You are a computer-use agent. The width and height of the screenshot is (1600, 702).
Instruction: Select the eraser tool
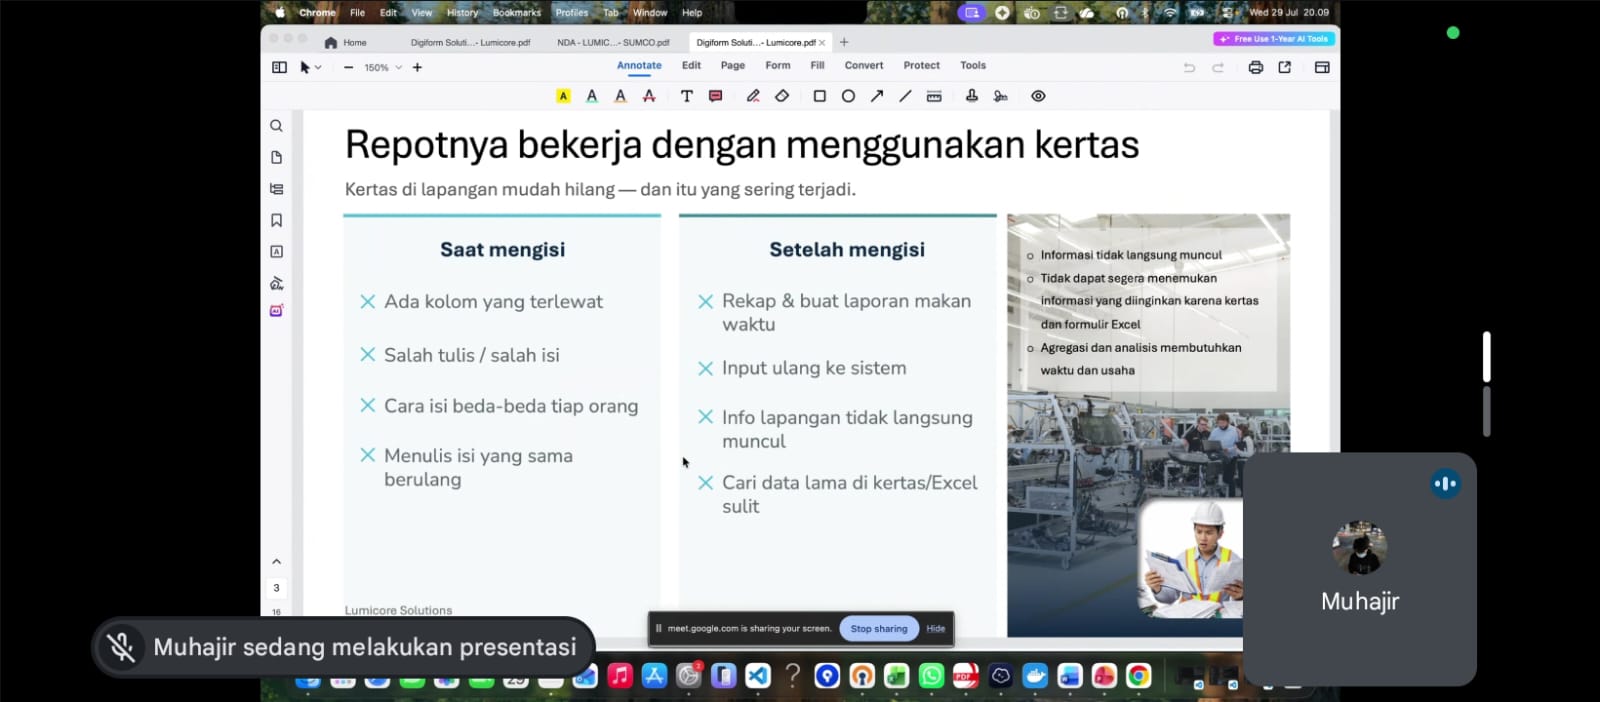point(782,96)
